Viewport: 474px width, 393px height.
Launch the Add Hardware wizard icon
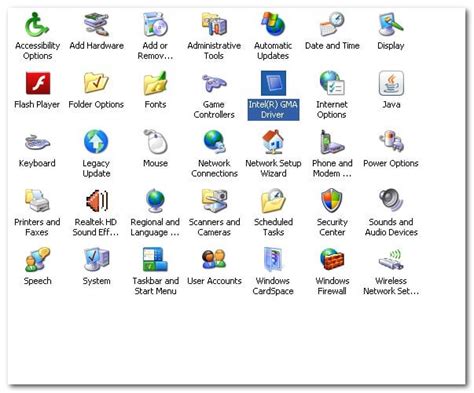pos(96,24)
